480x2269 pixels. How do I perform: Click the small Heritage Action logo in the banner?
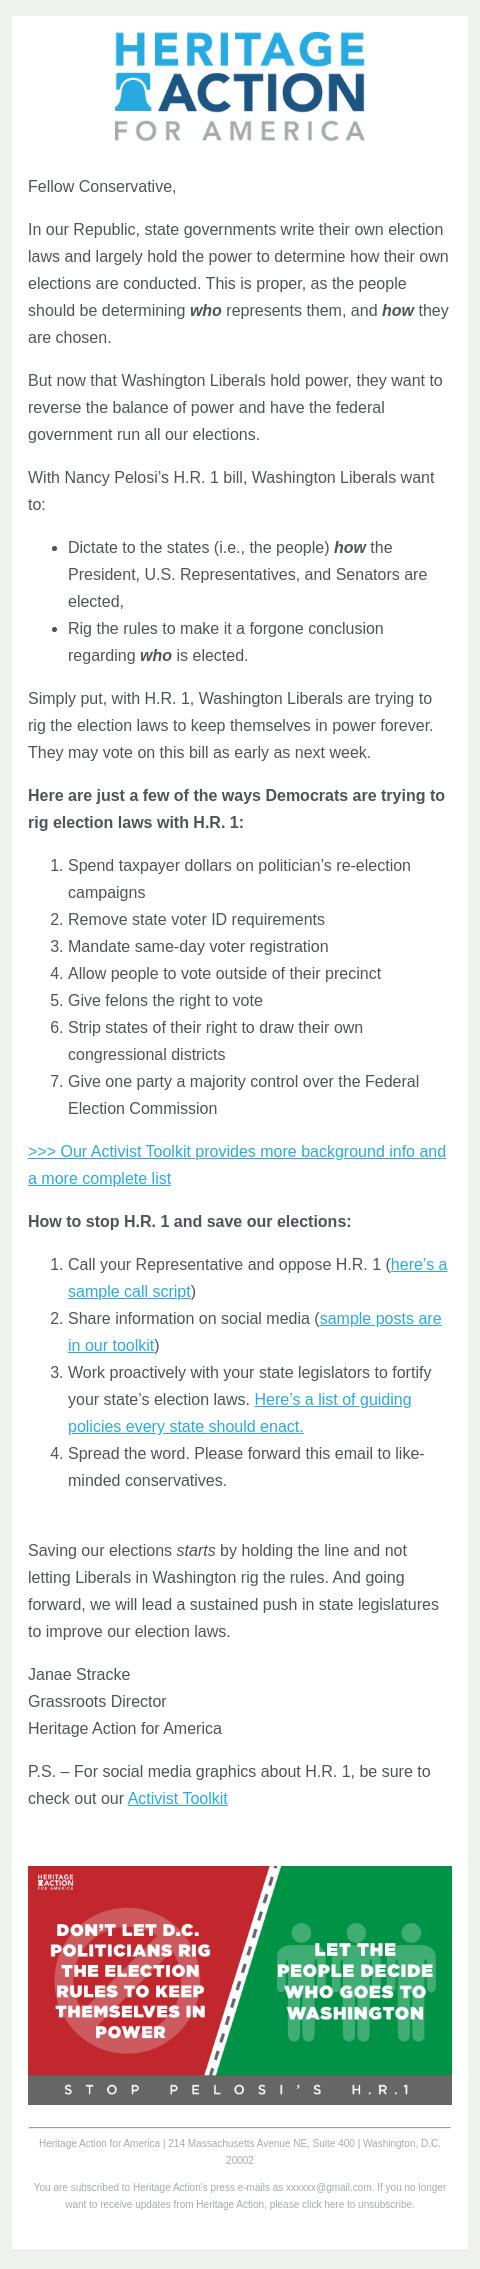(x=55, y=1882)
